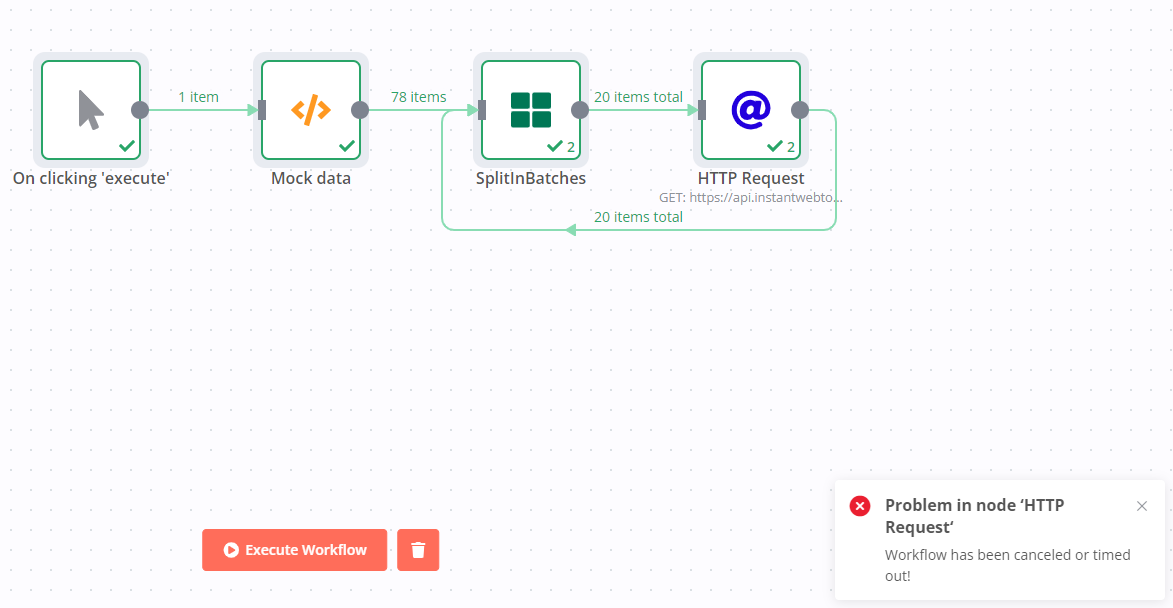Click the trash delete button
This screenshot has width=1173, height=608.
pos(418,550)
